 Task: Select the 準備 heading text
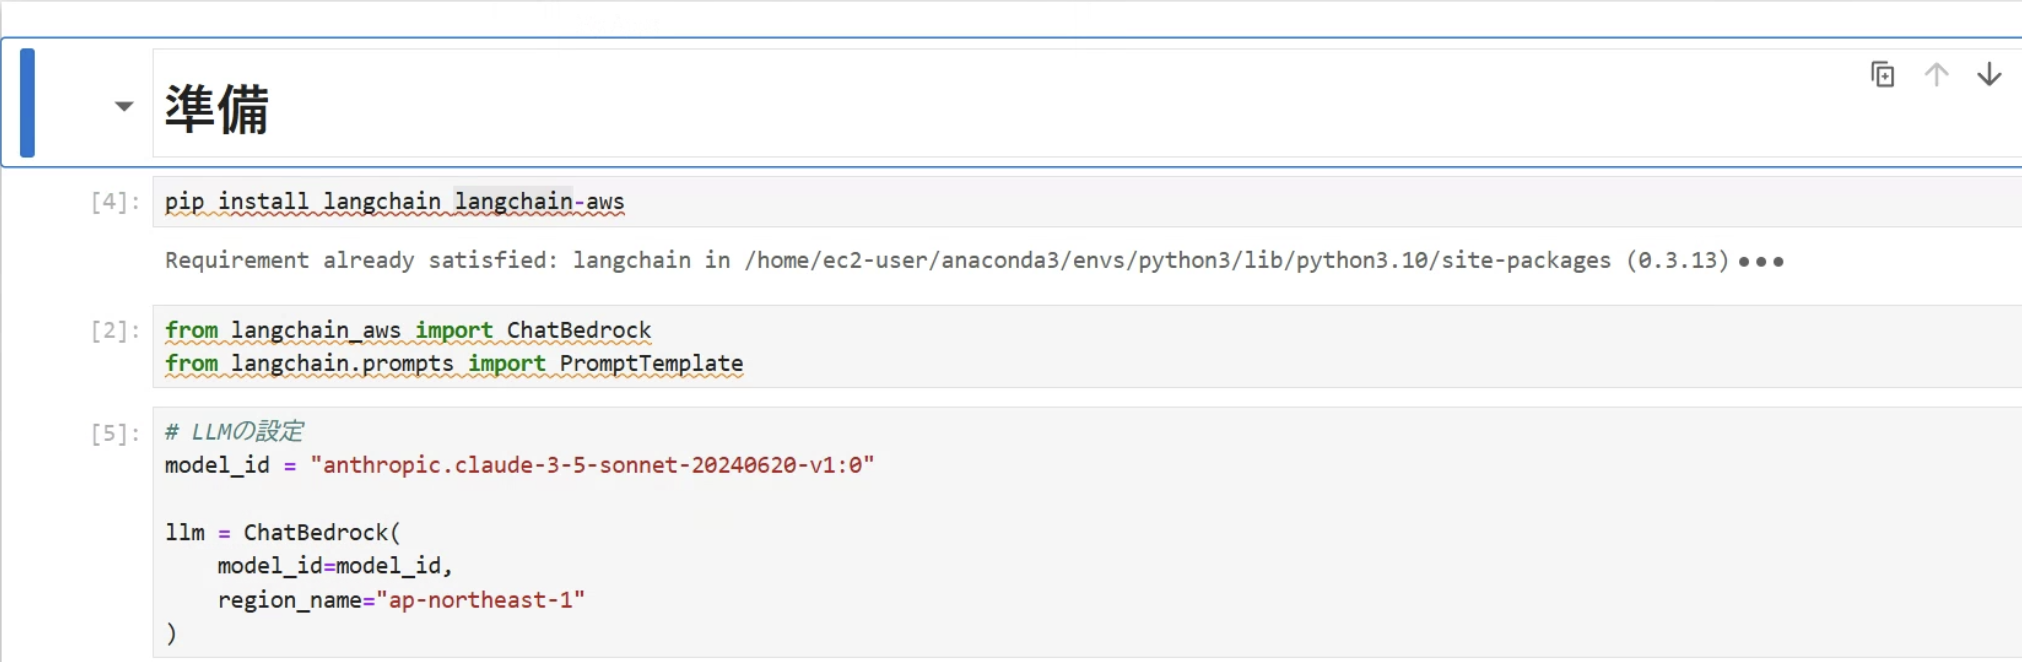click(x=217, y=108)
